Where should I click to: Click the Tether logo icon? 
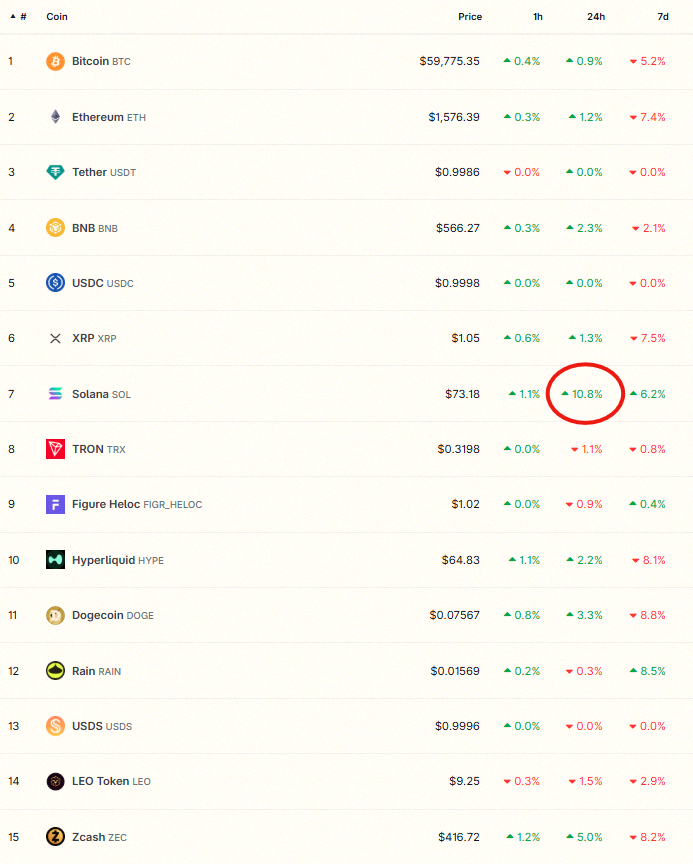(x=55, y=172)
